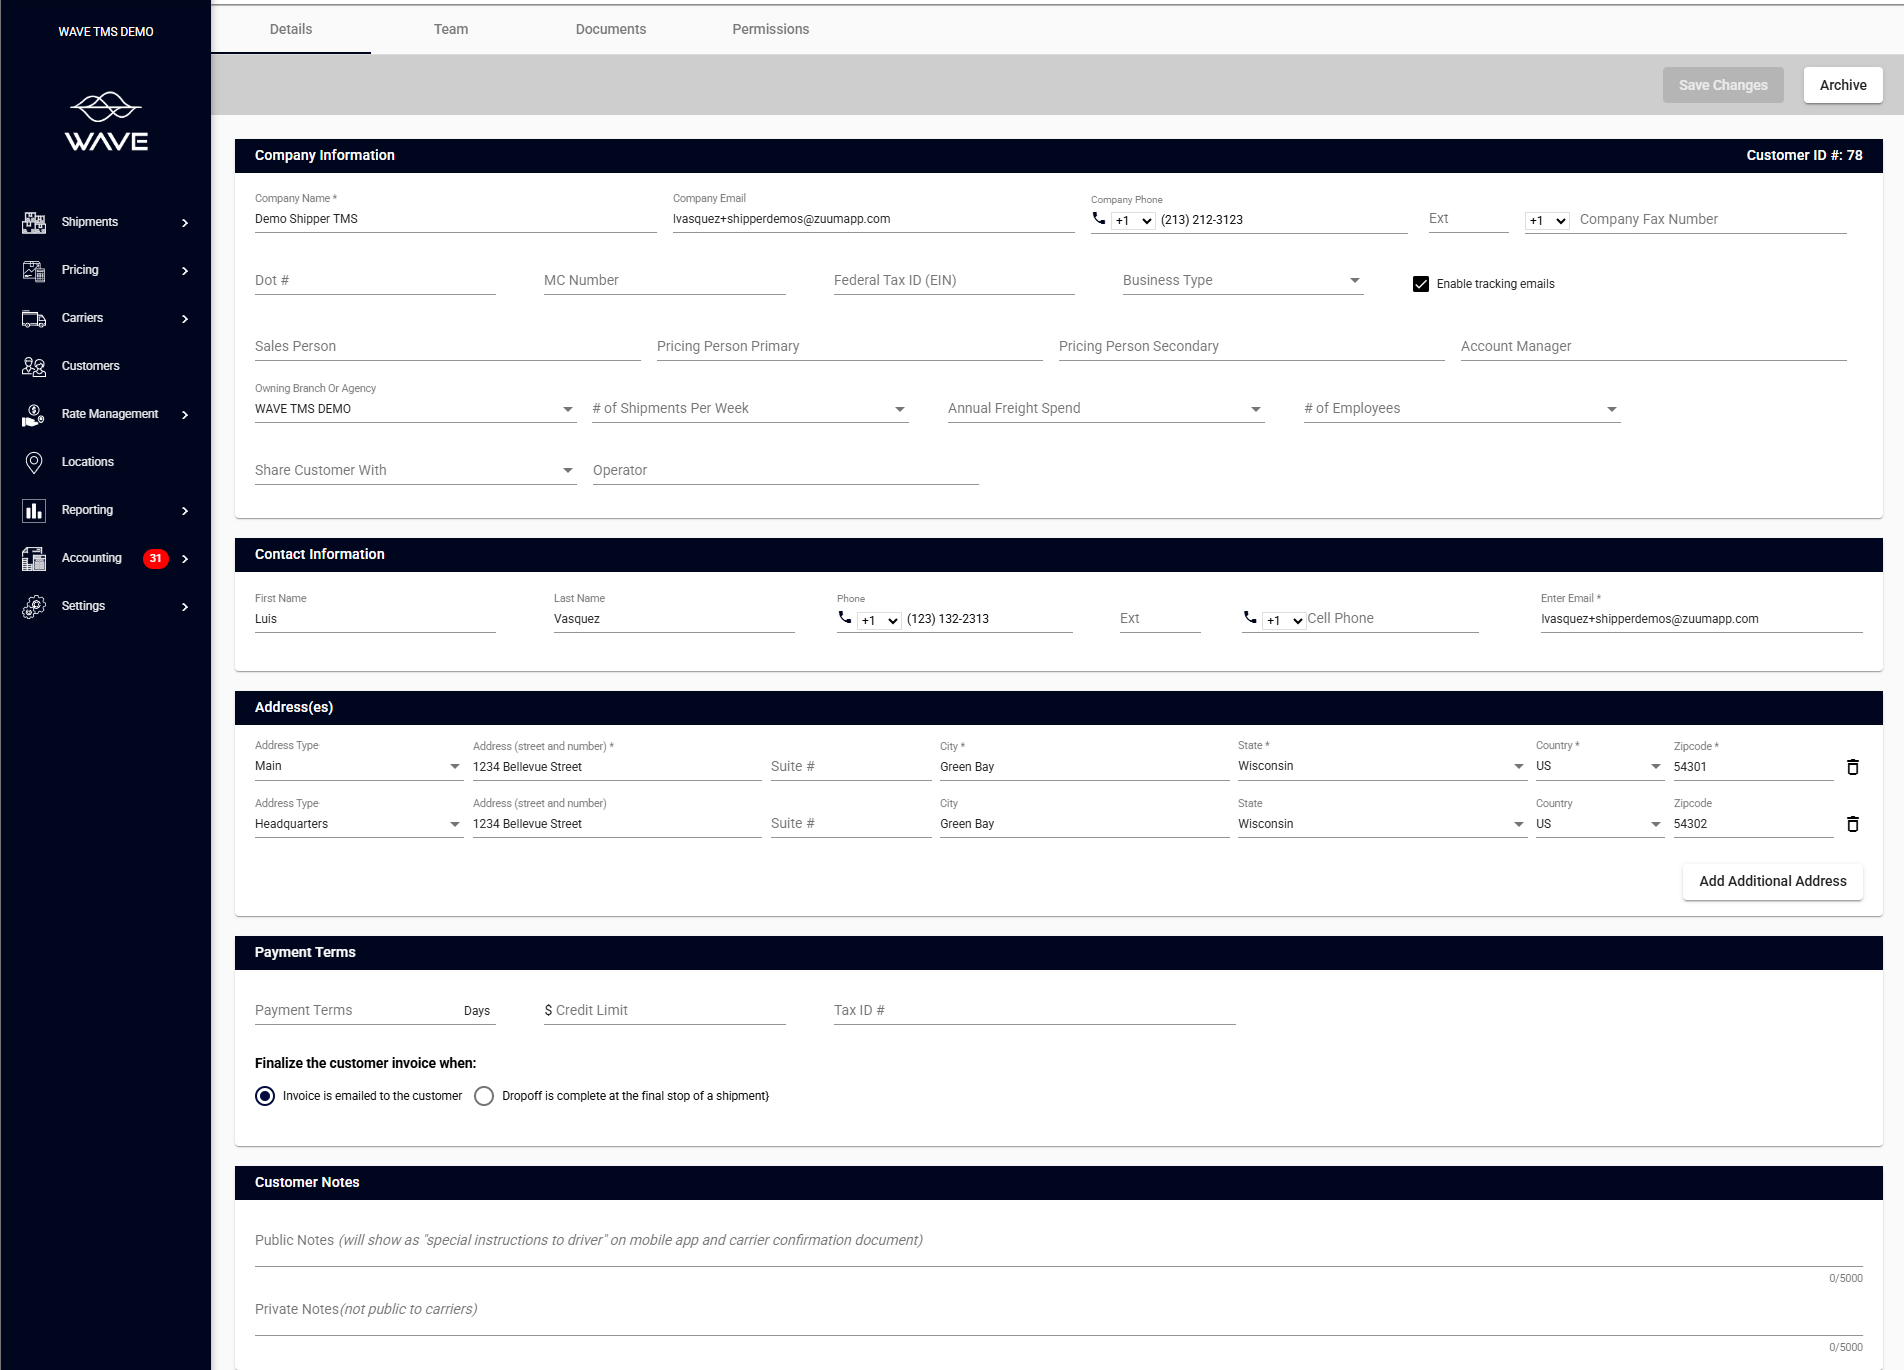
Task: Click the Locations pin icon
Action: [34, 462]
